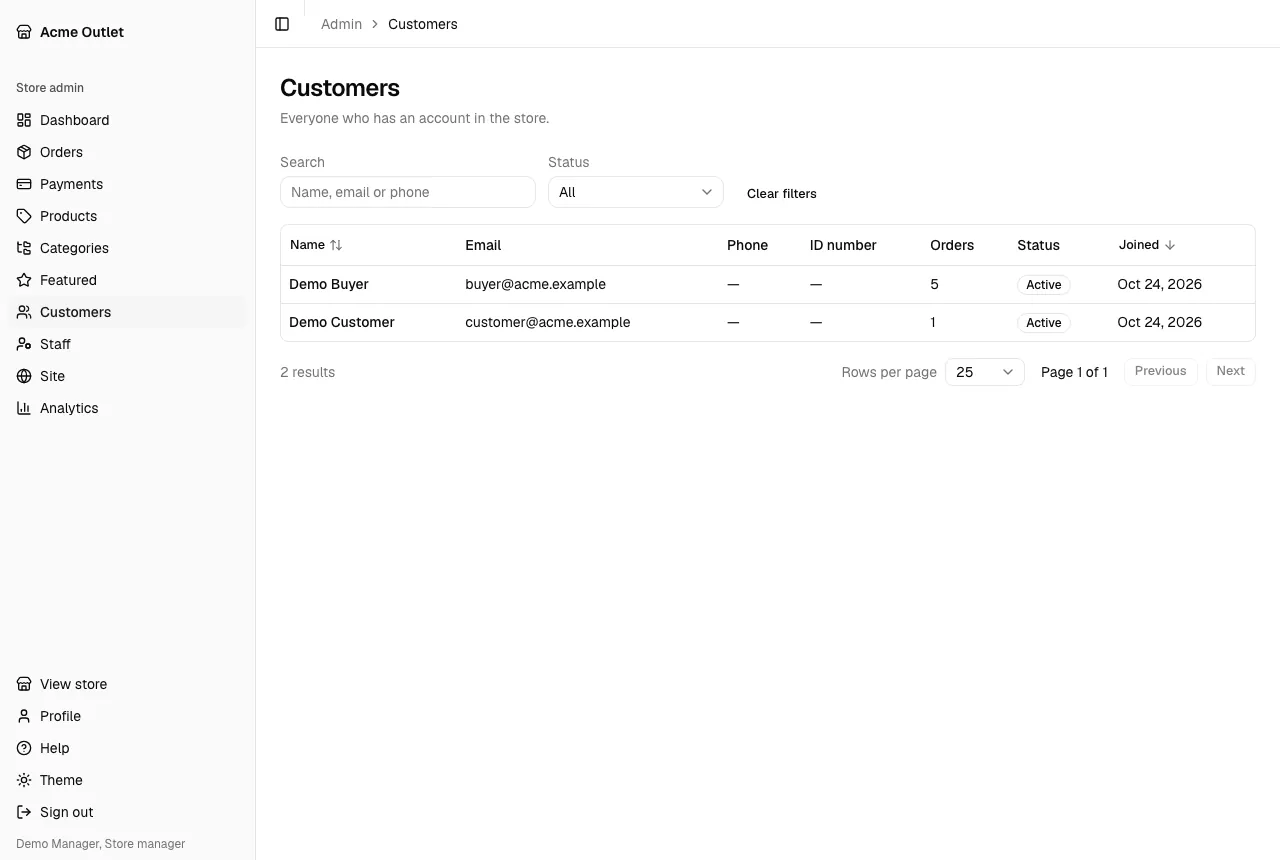1280x860 pixels.
Task: Click the Acme Outlet store logo icon
Action: pos(24,32)
